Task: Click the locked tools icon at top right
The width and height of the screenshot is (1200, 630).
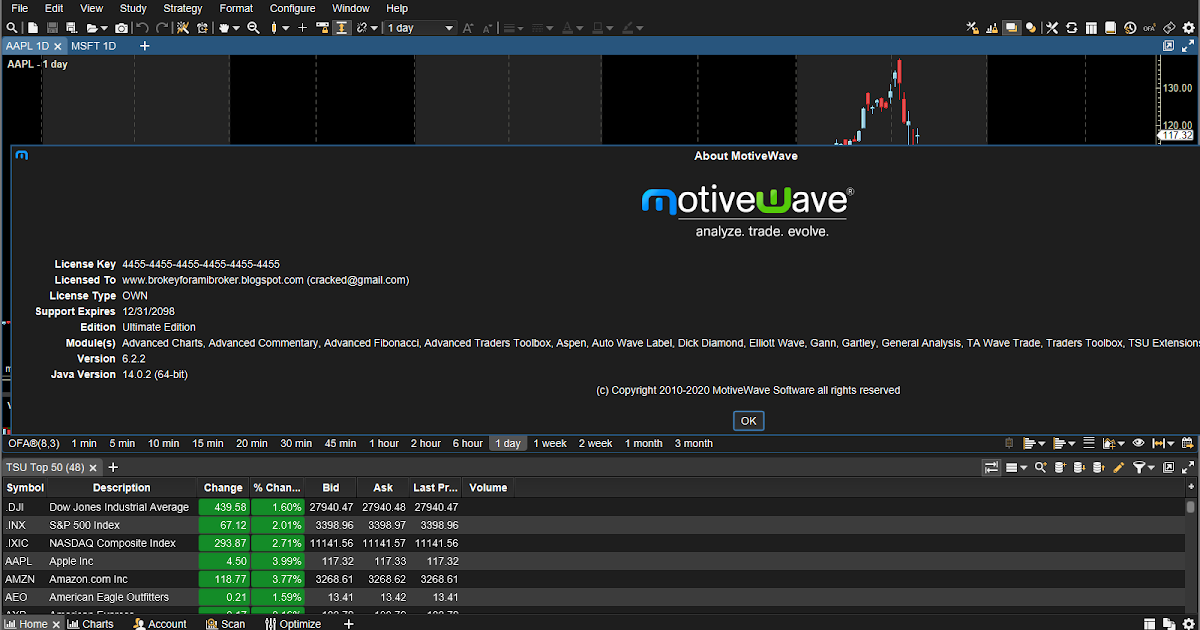Action: 973,28
